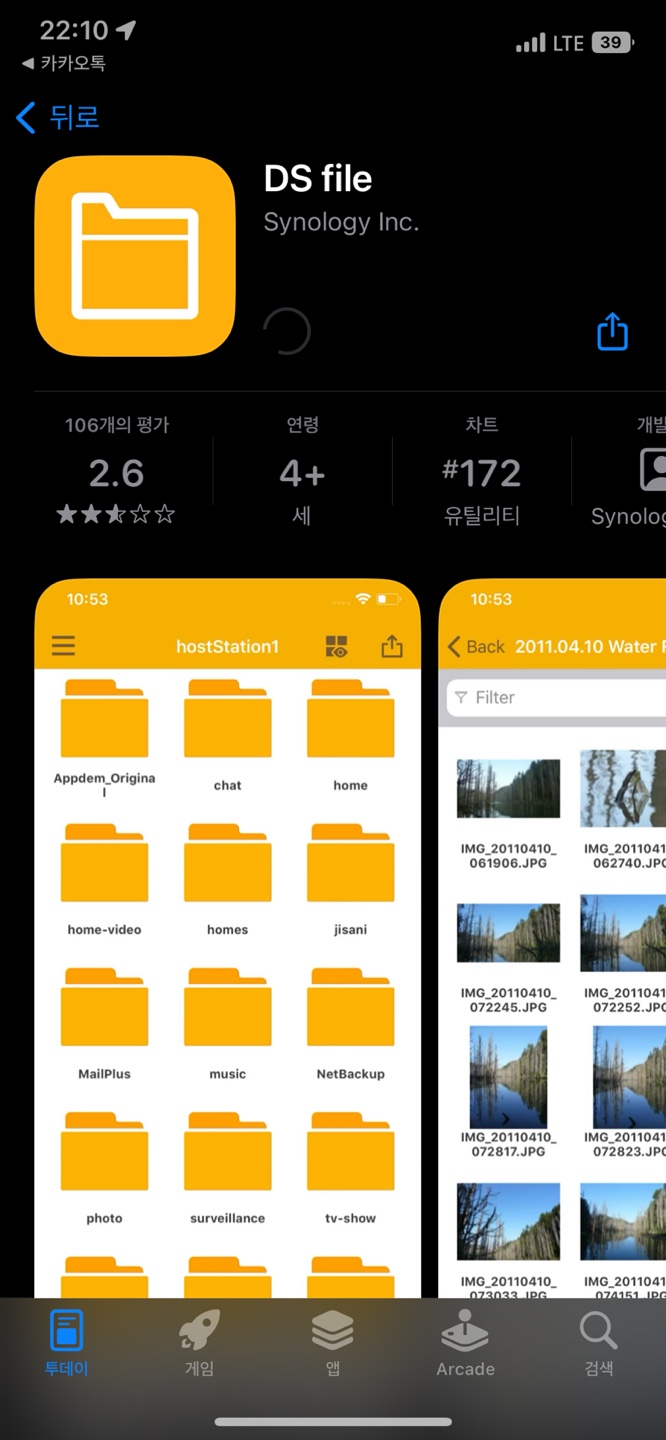Screen dimensions: 666x1440
Task: Tap the NetBackup folder icon
Action: point(351,1007)
